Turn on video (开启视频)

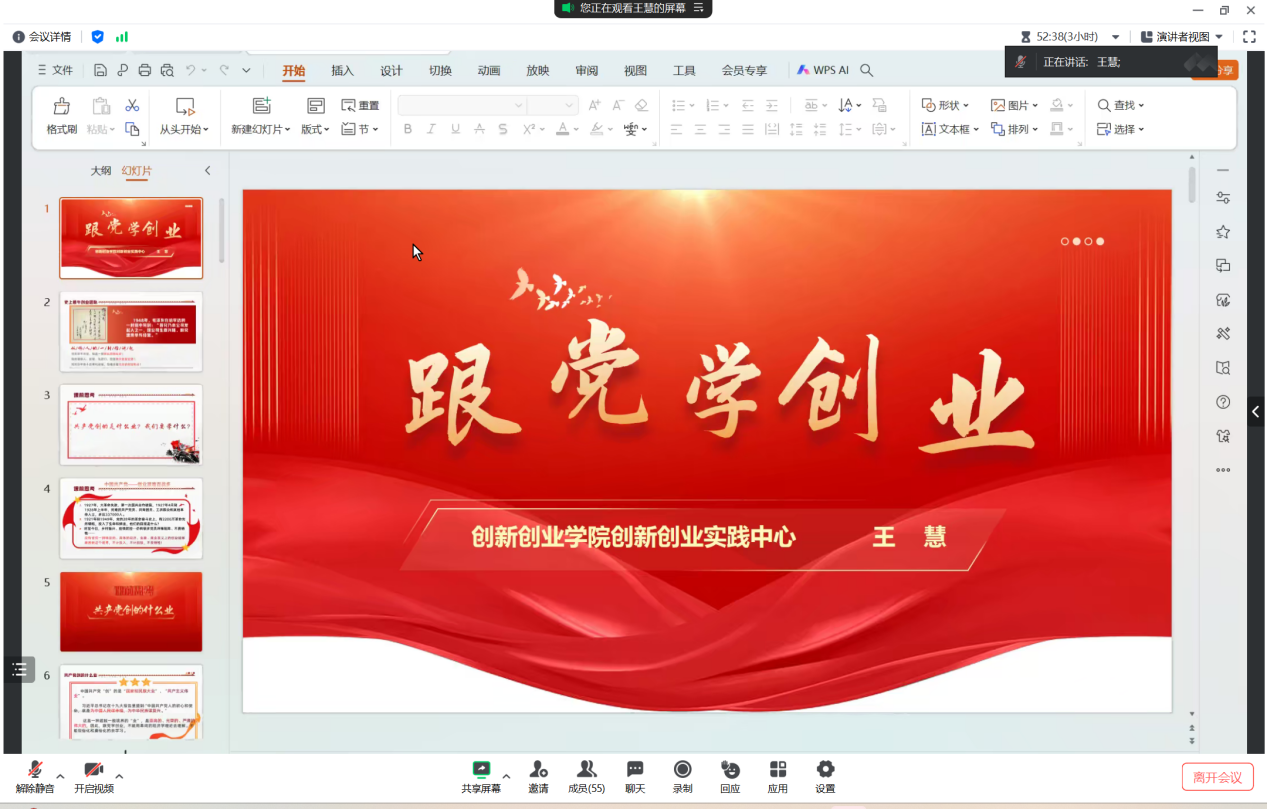tap(93, 769)
